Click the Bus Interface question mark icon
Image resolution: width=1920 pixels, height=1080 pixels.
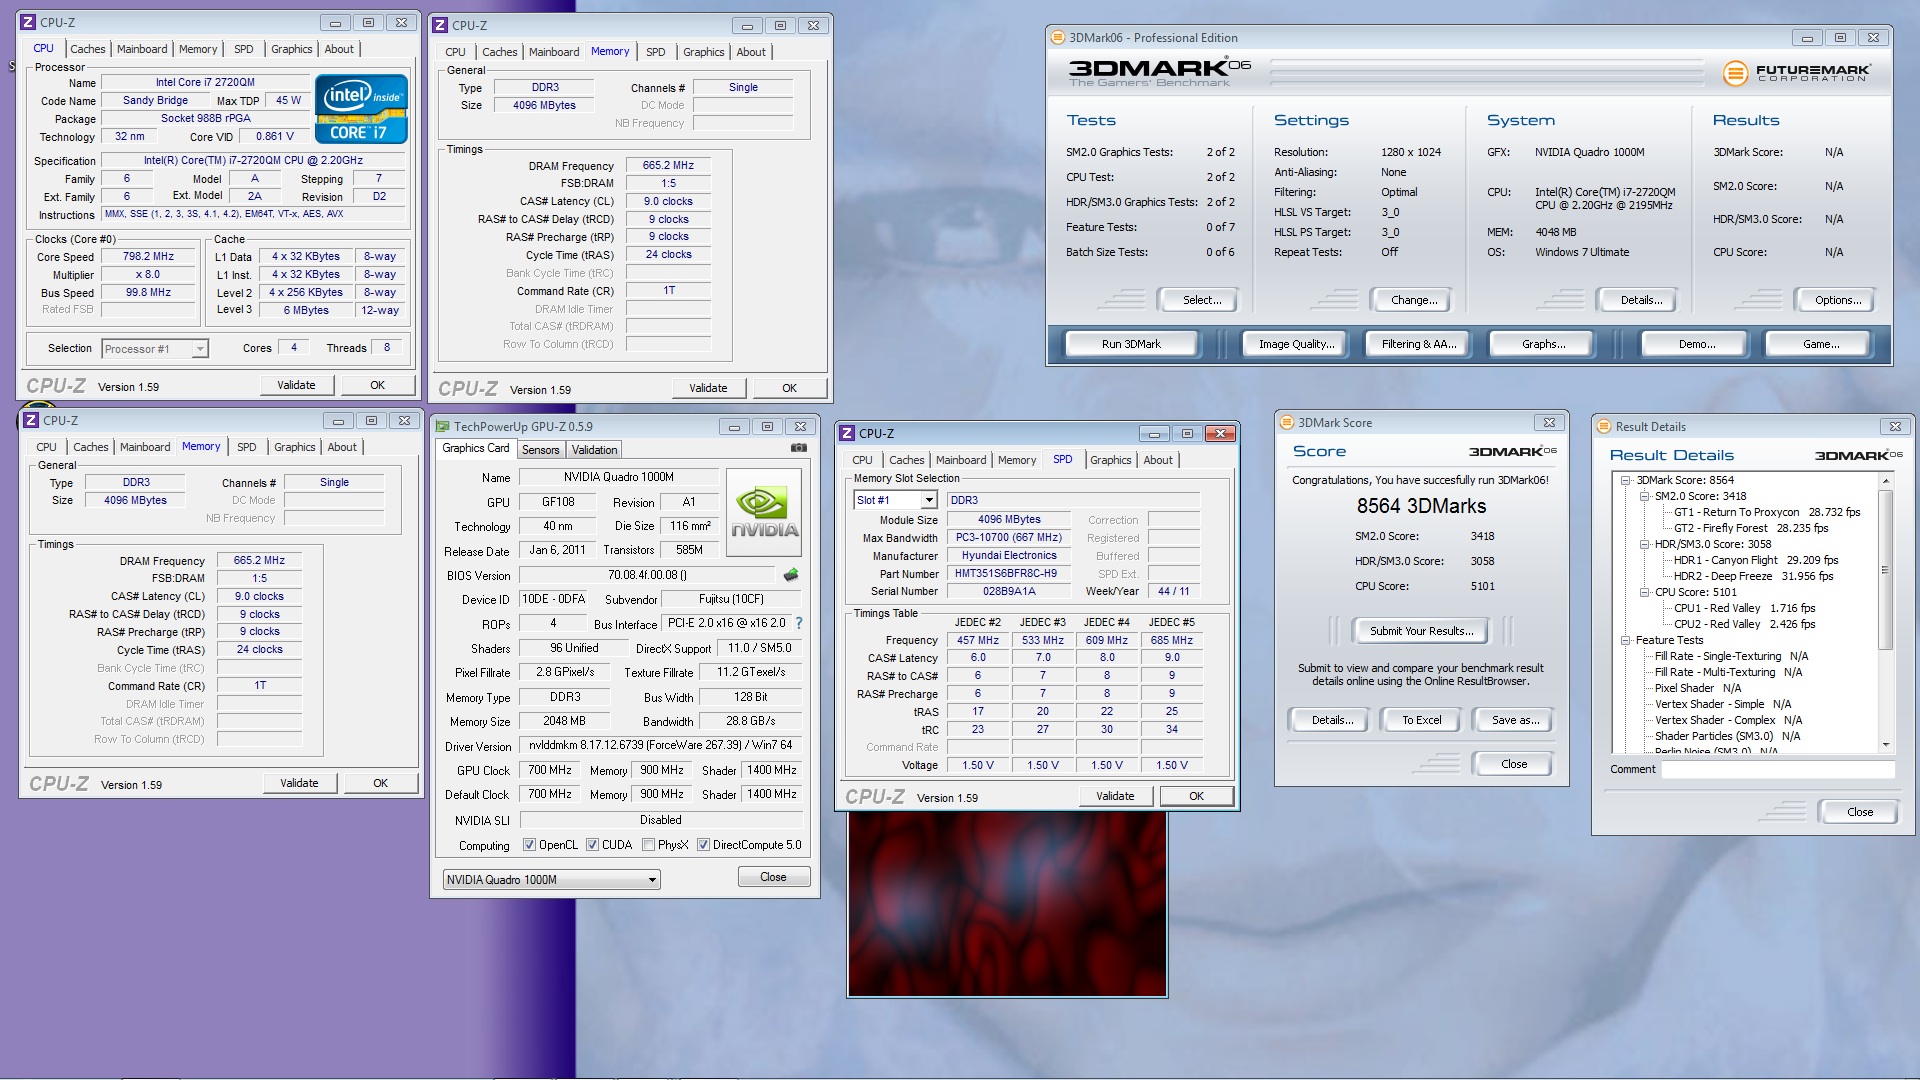(x=799, y=623)
